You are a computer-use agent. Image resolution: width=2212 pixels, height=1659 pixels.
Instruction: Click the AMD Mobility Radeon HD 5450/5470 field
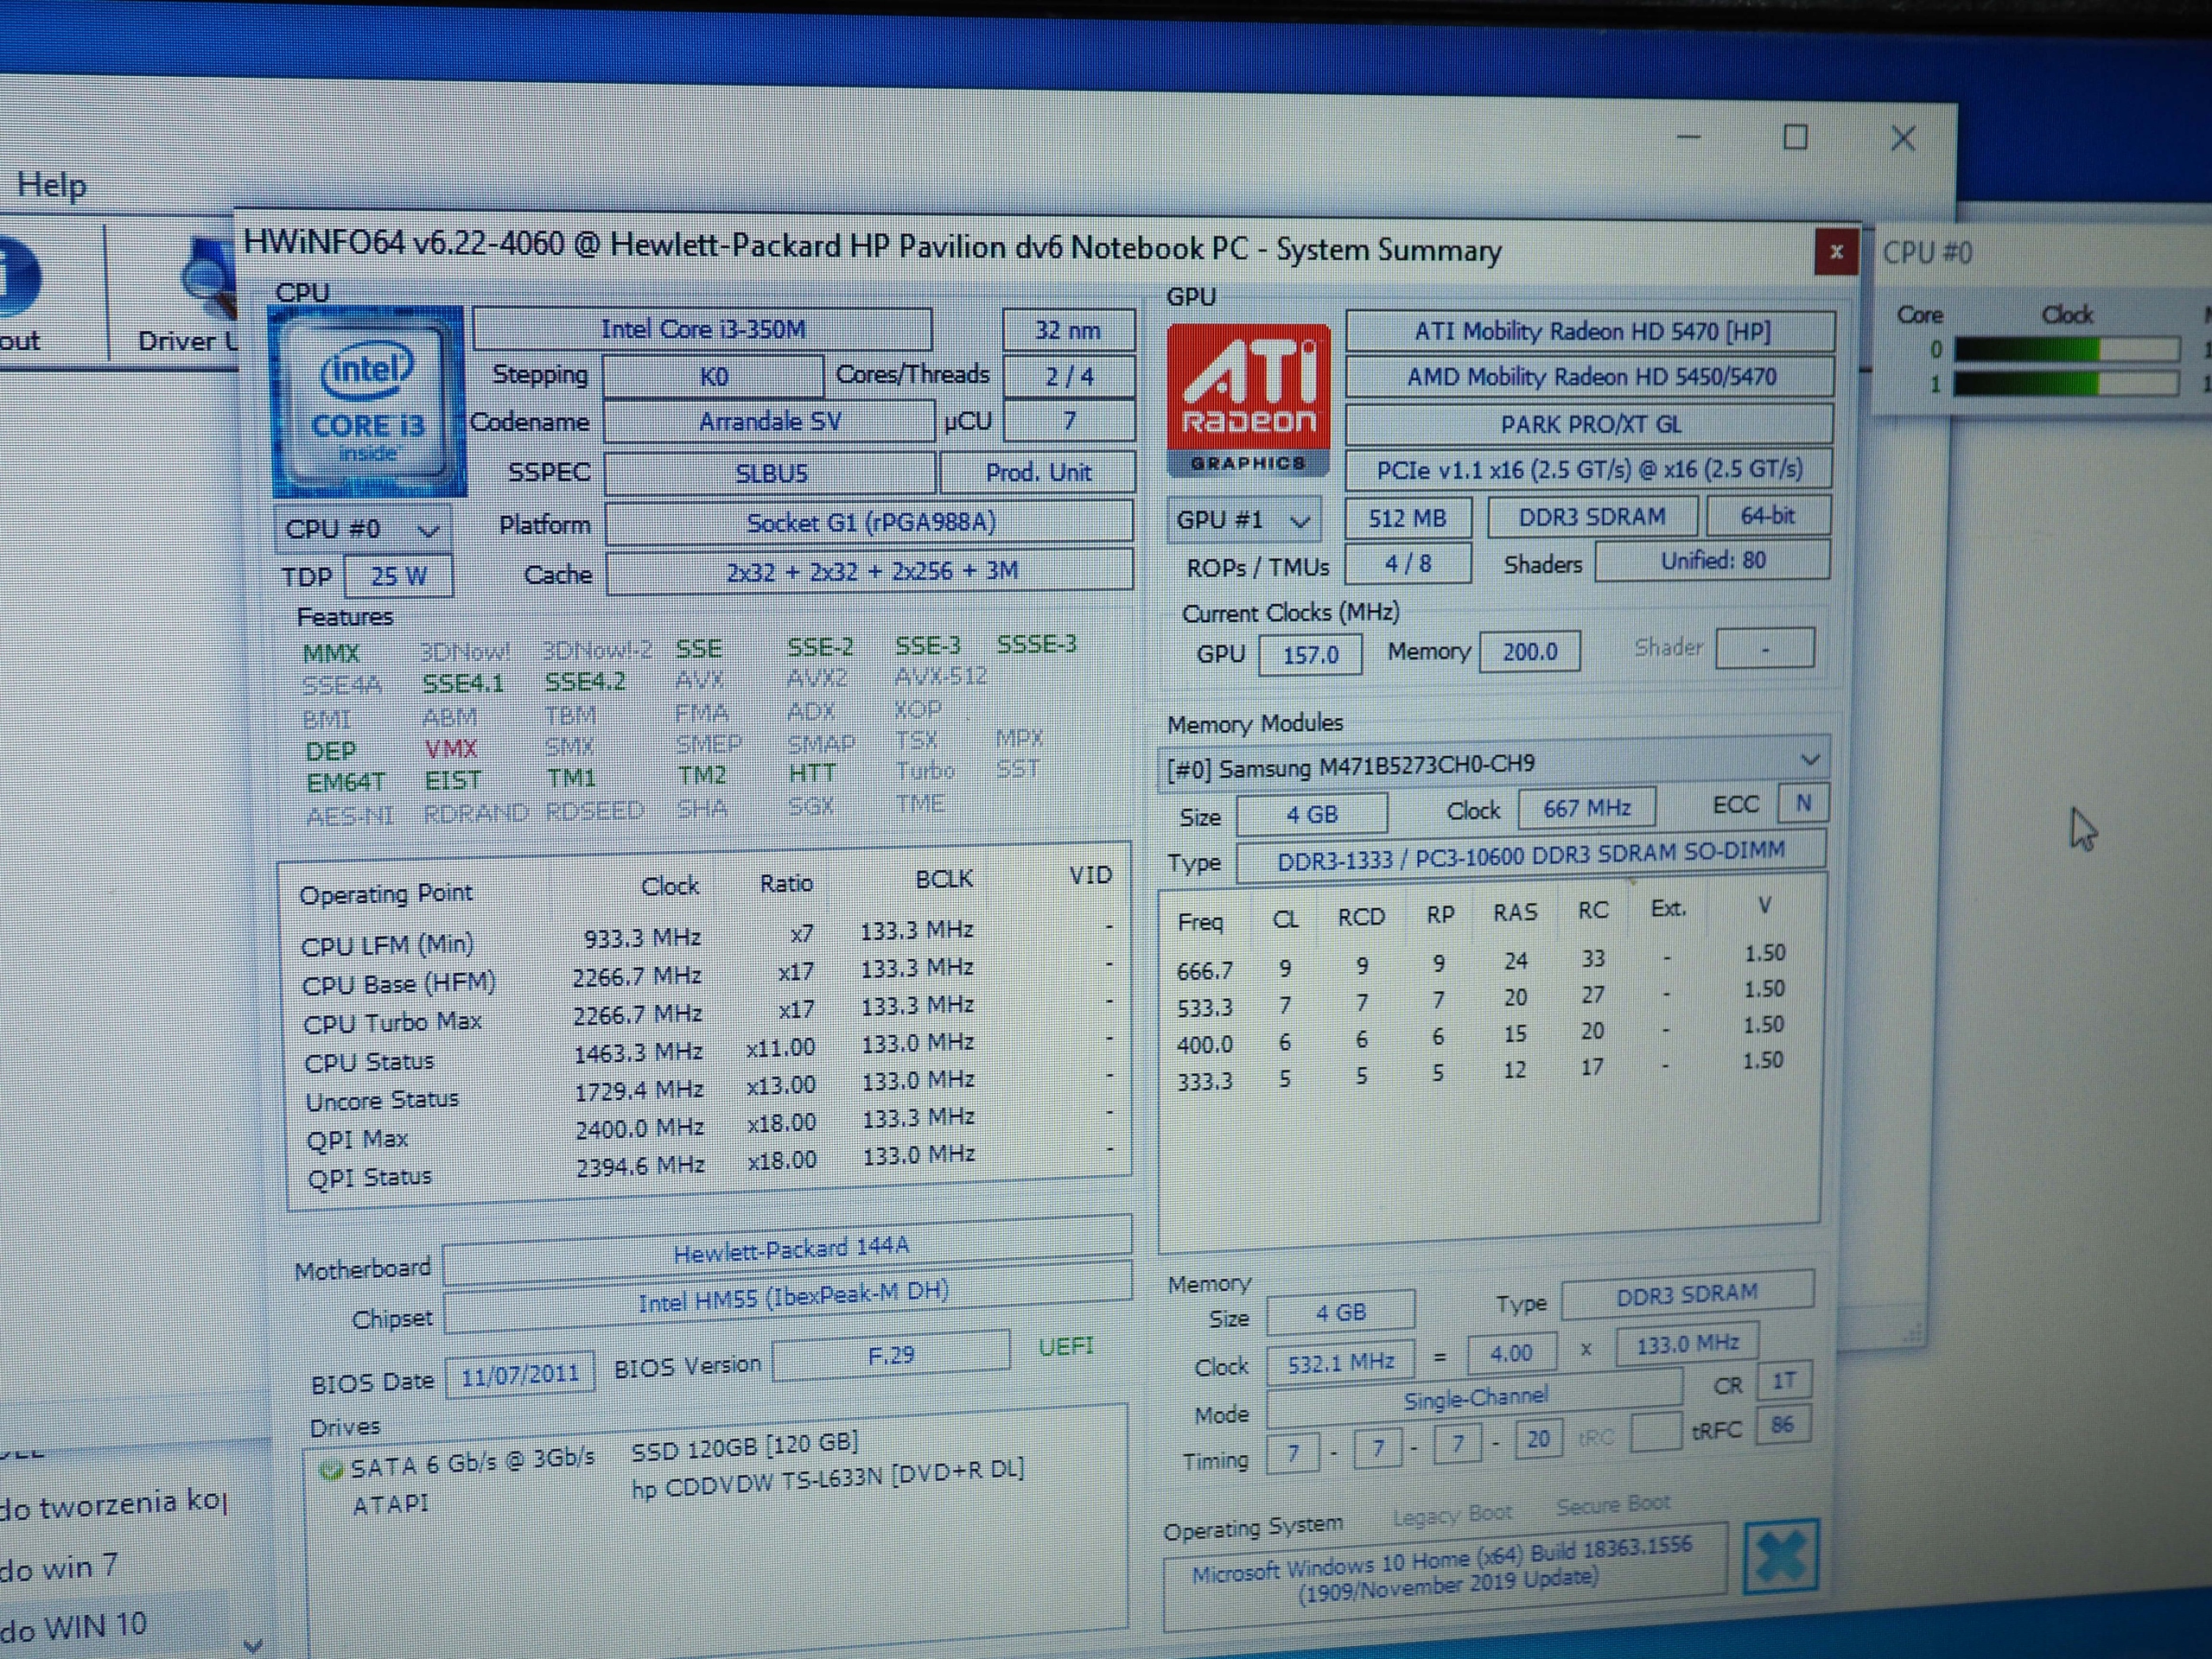[x=1590, y=377]
